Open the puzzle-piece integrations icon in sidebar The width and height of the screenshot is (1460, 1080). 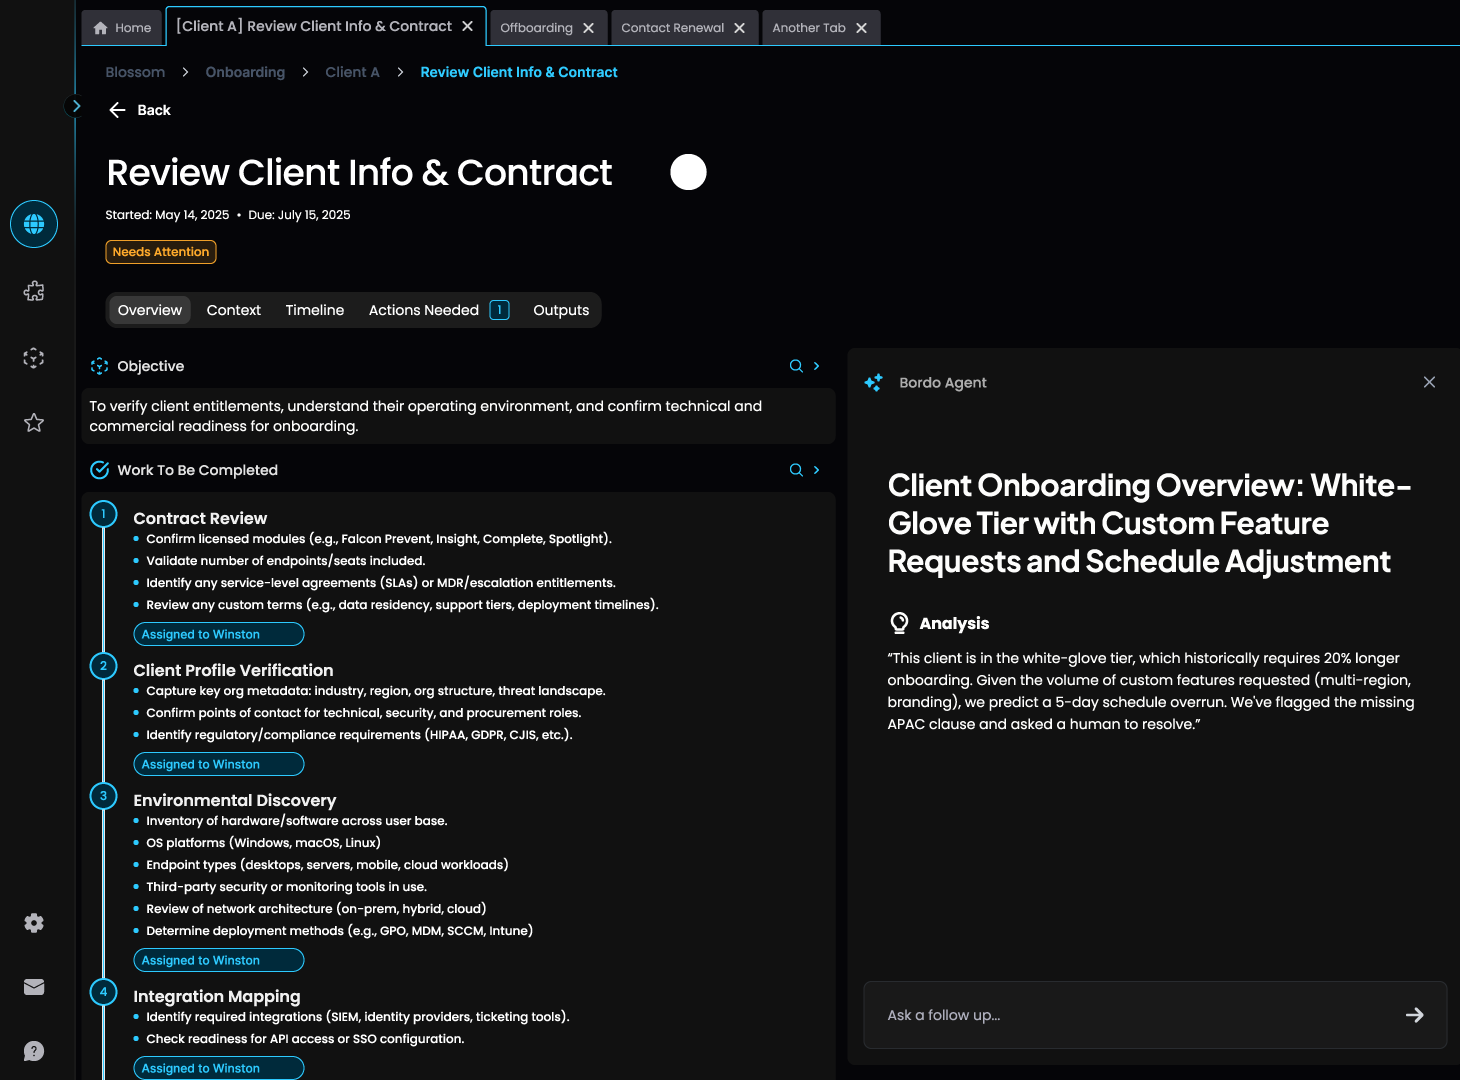[33, 290]
